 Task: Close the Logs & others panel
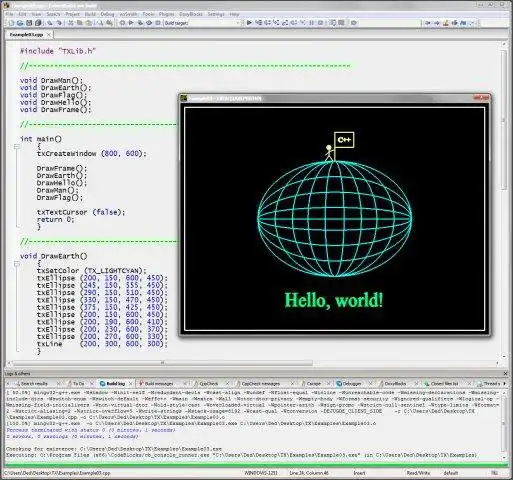[505, 374]
